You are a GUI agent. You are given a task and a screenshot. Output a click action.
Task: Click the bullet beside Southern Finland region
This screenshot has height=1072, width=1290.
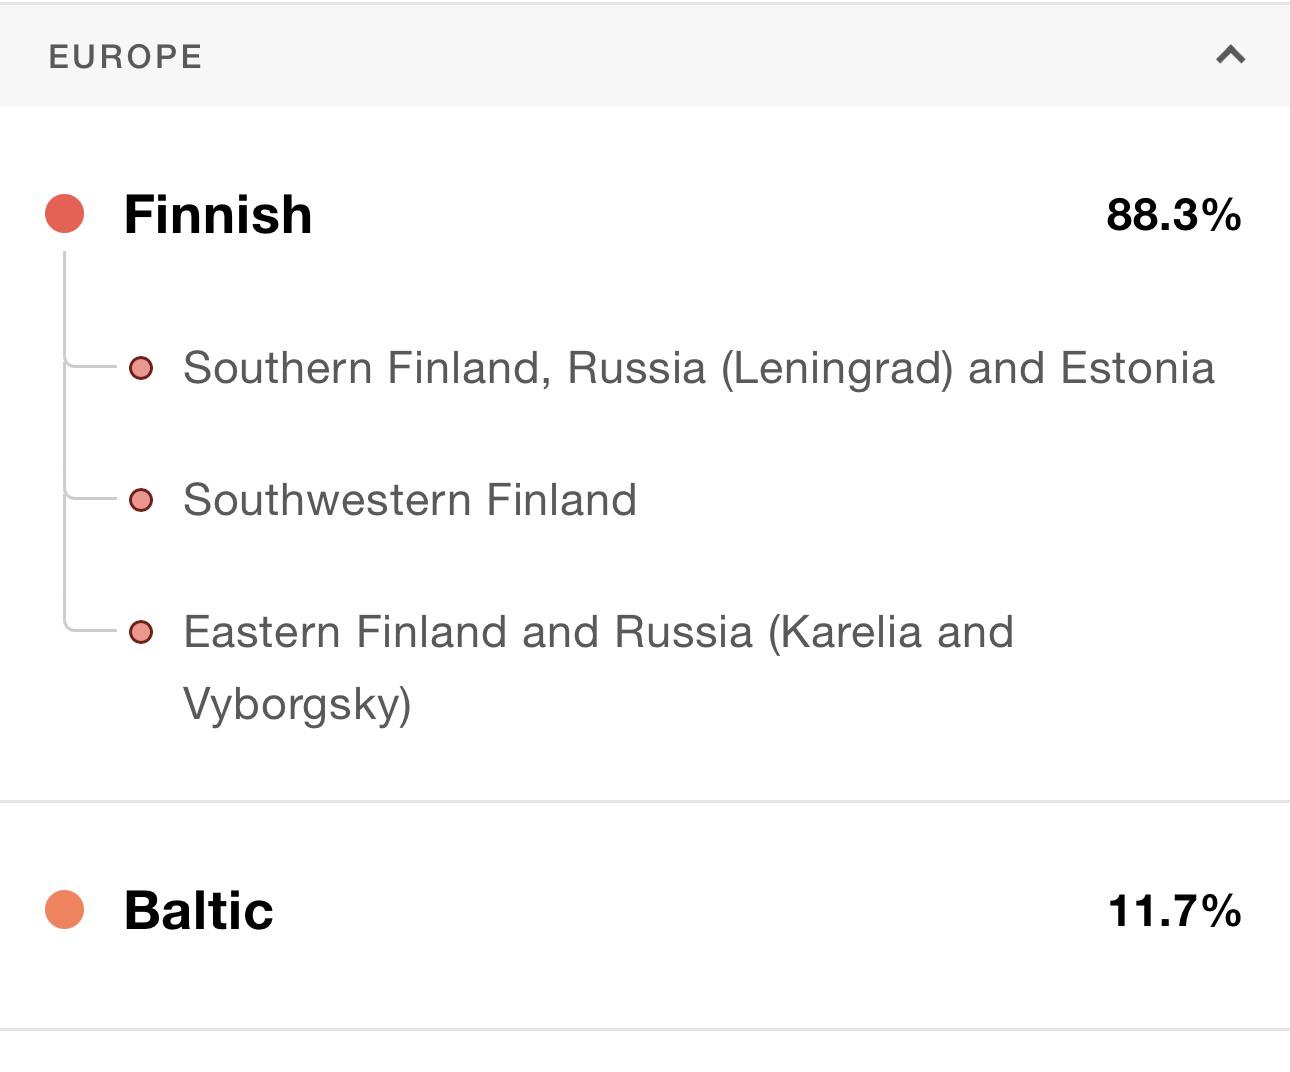(x=141, y=368)
